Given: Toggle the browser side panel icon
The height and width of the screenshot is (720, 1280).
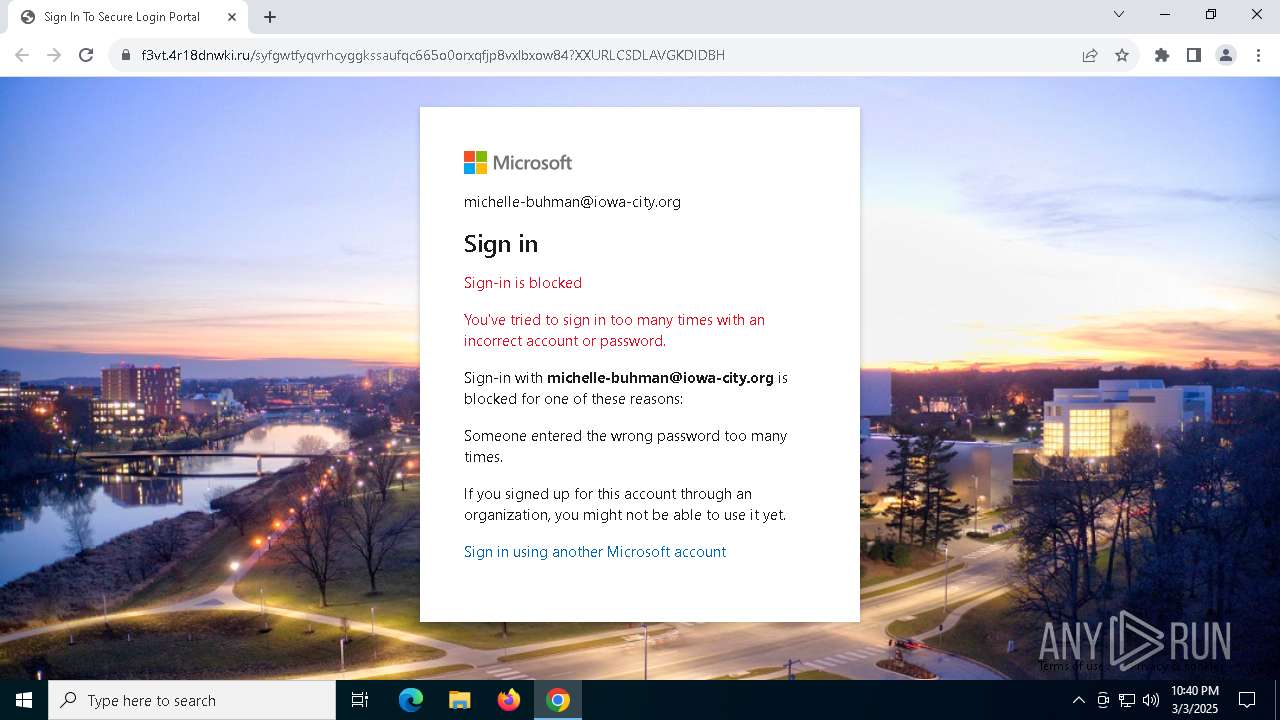Looking at the screenshot, I should [x=1194, y=55].
